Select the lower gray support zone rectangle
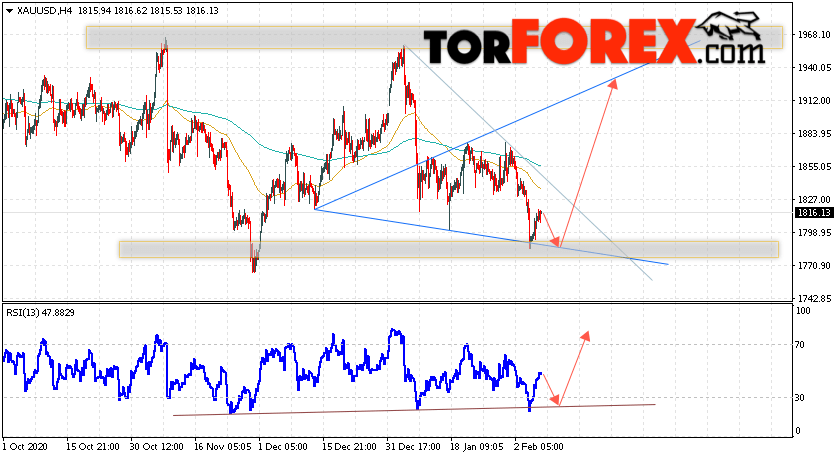The image size is (838, 458). pos(449,250)
